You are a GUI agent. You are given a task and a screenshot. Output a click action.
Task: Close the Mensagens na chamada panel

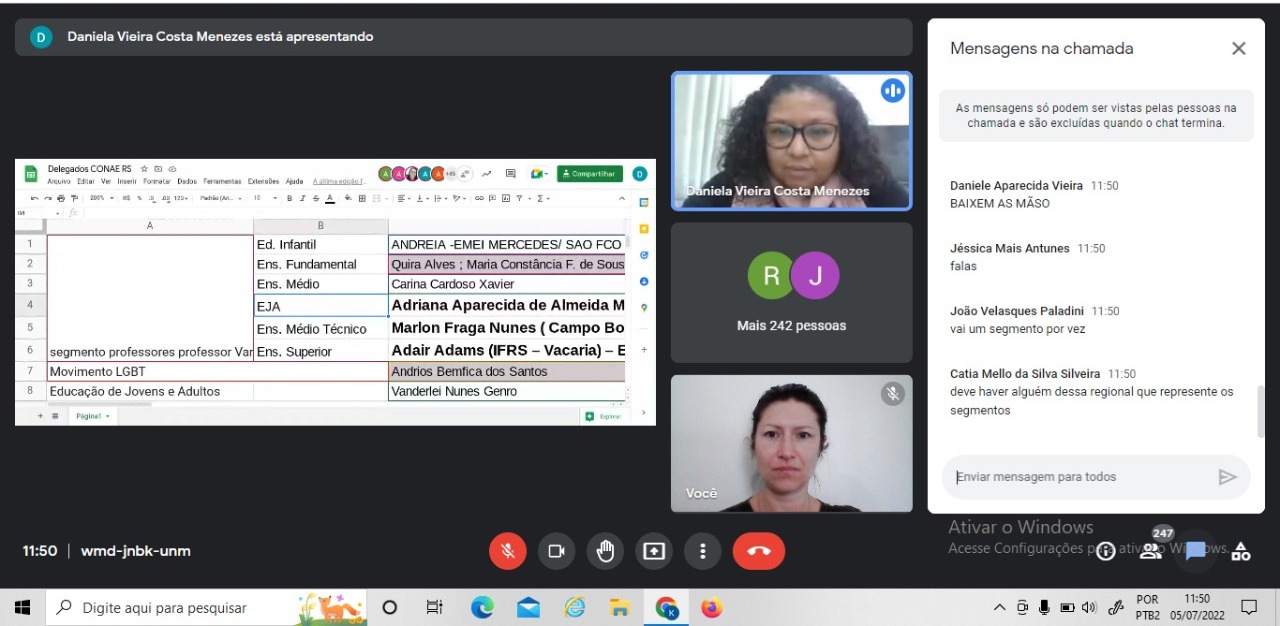1238,48
